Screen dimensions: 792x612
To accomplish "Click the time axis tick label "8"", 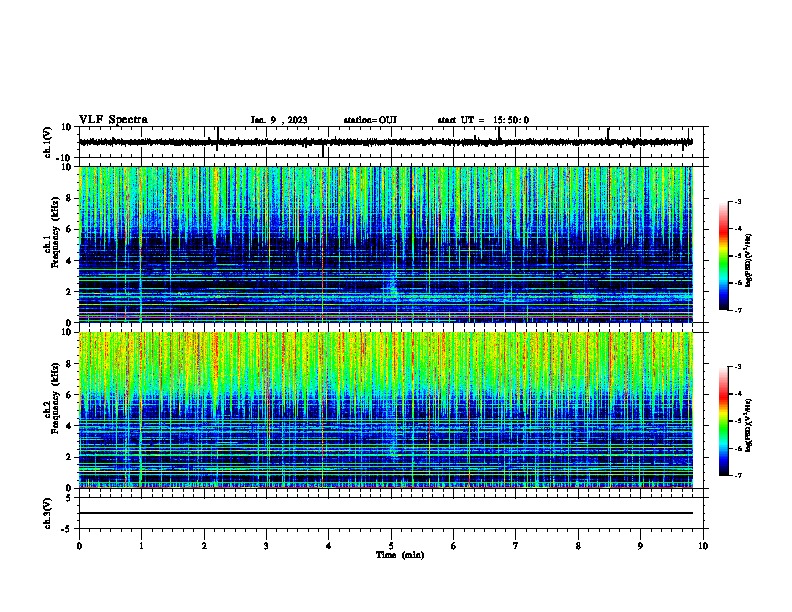I will pos(578,546).
